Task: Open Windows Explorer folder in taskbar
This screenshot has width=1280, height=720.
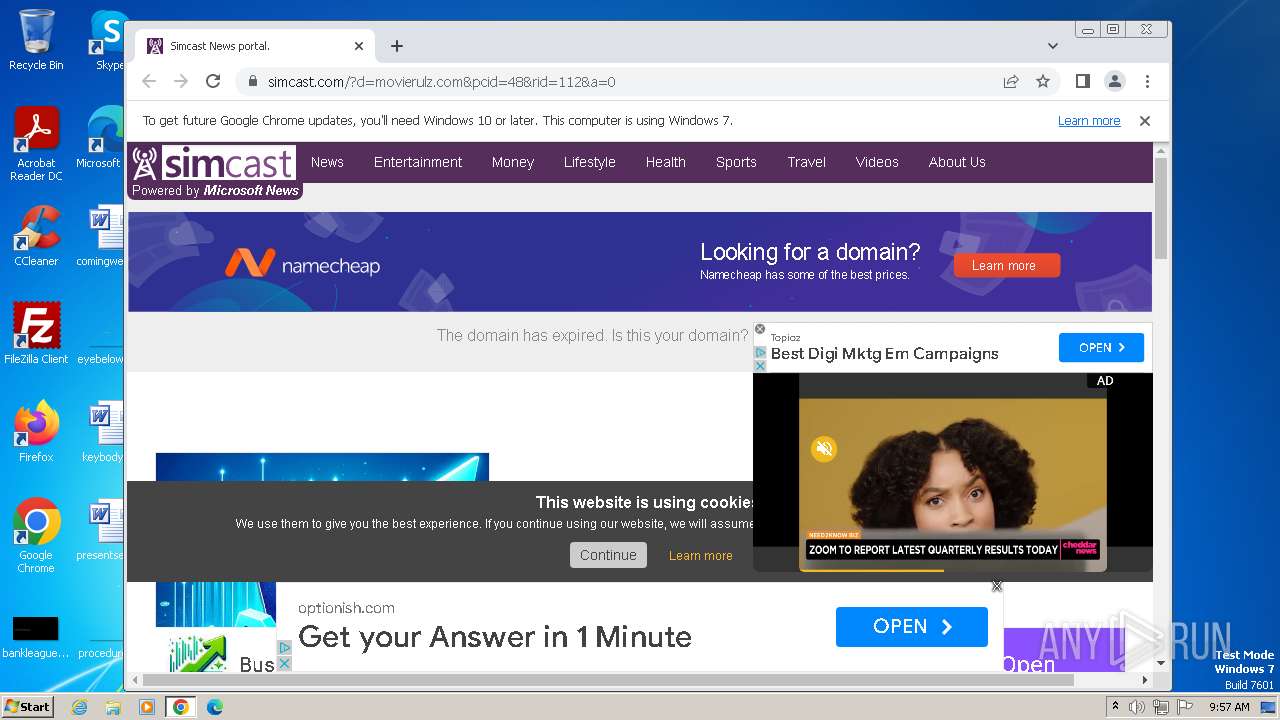Action: [x=113, y=707]
